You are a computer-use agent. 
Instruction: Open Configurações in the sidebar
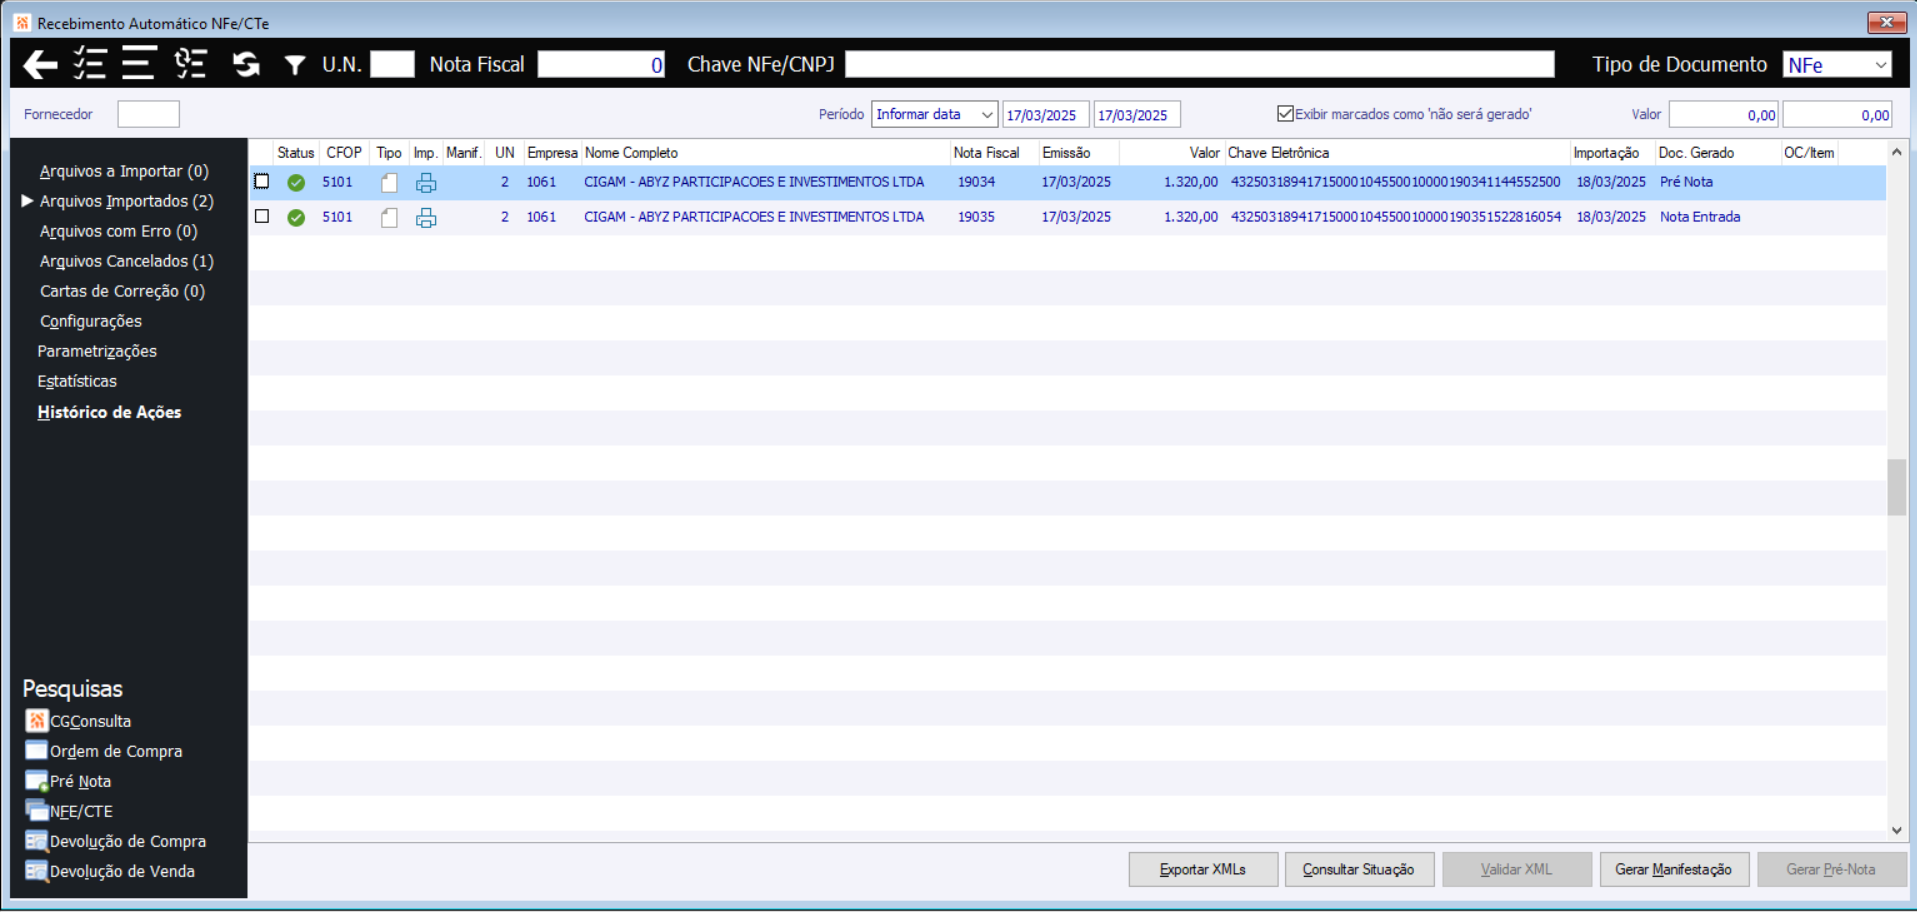(91, 321)
